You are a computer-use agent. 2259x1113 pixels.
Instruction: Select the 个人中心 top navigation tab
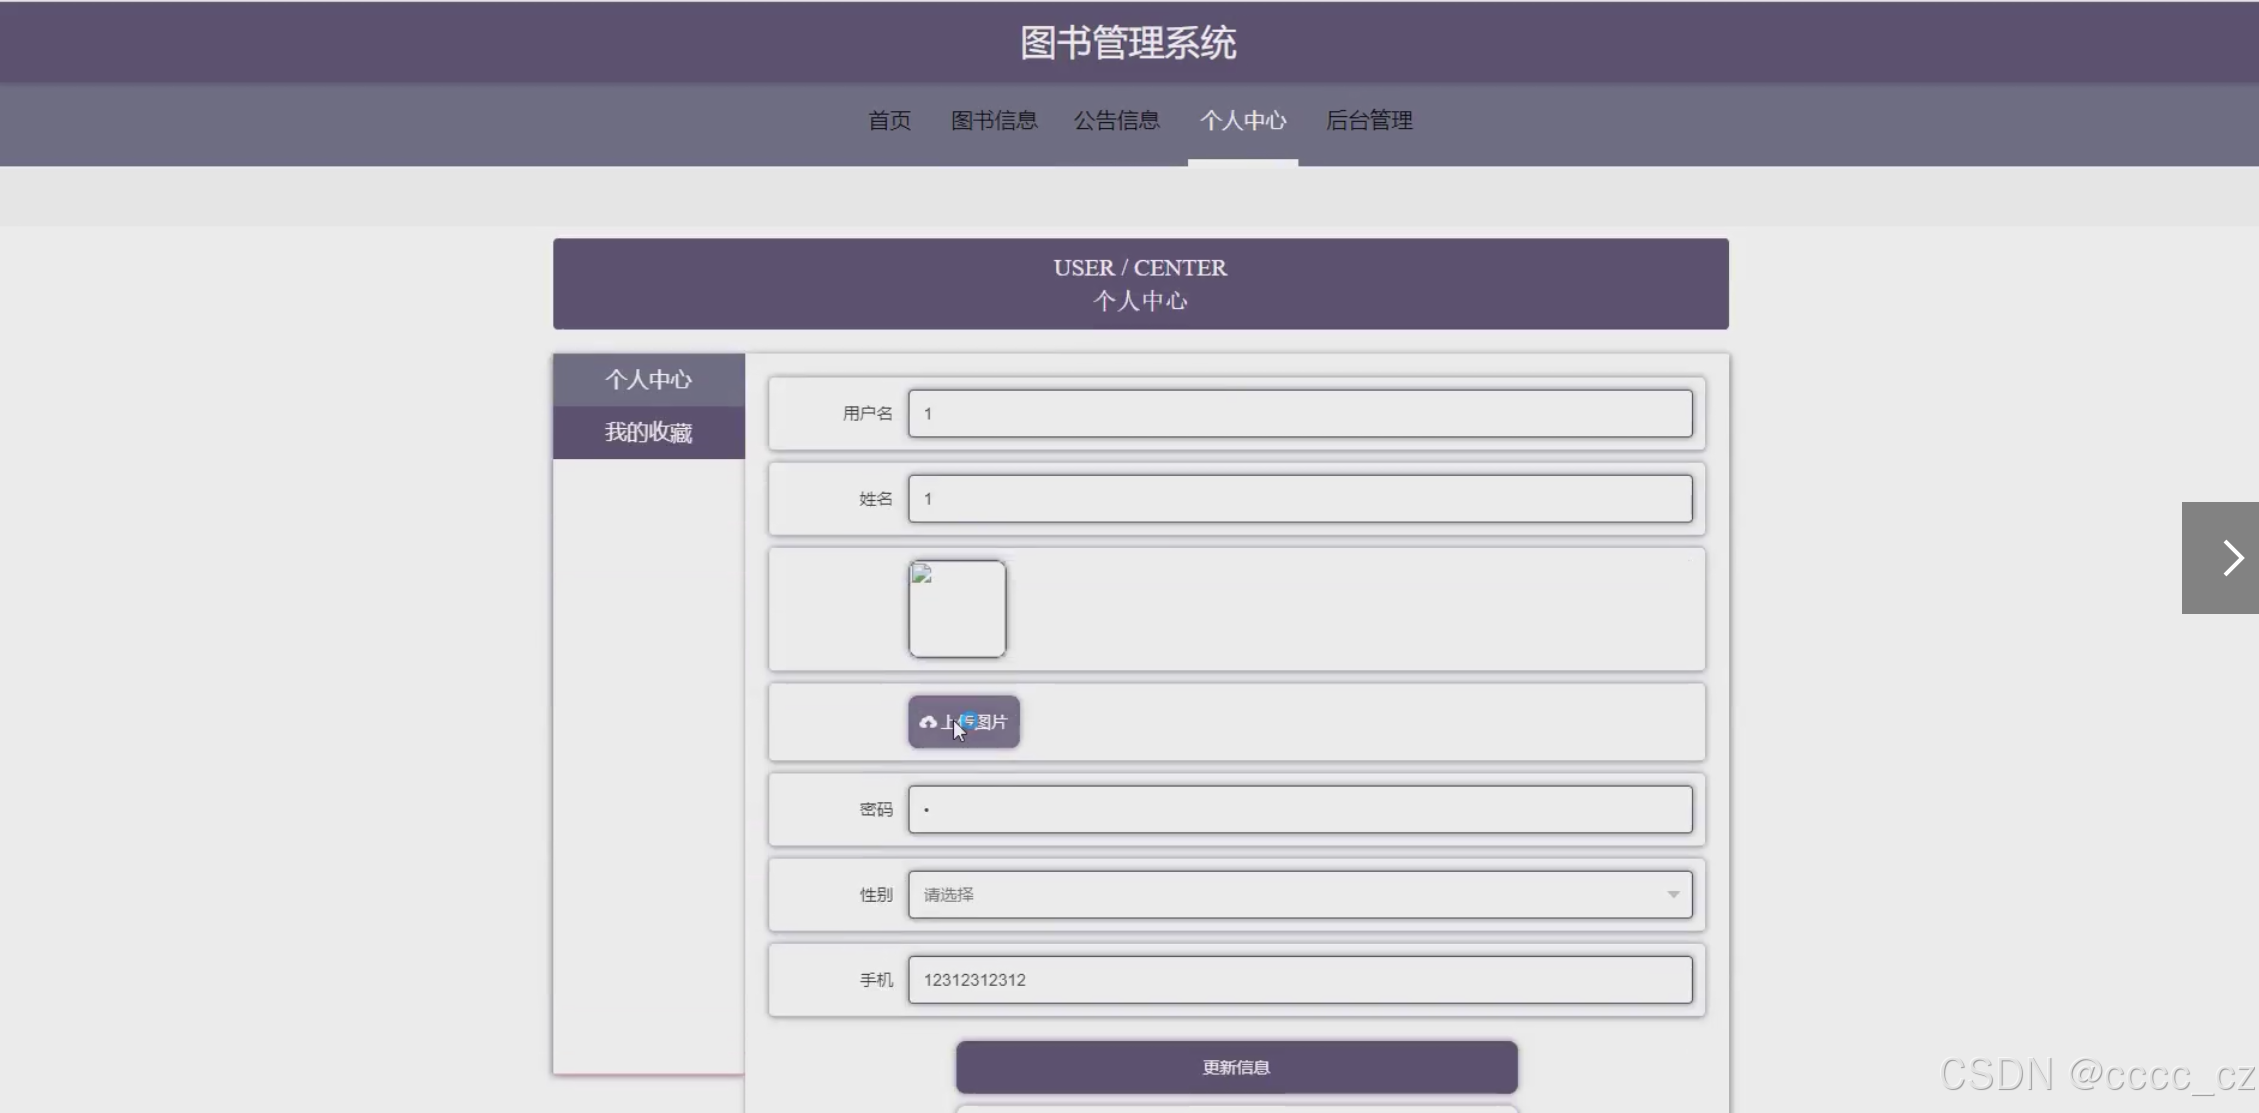1242,121
